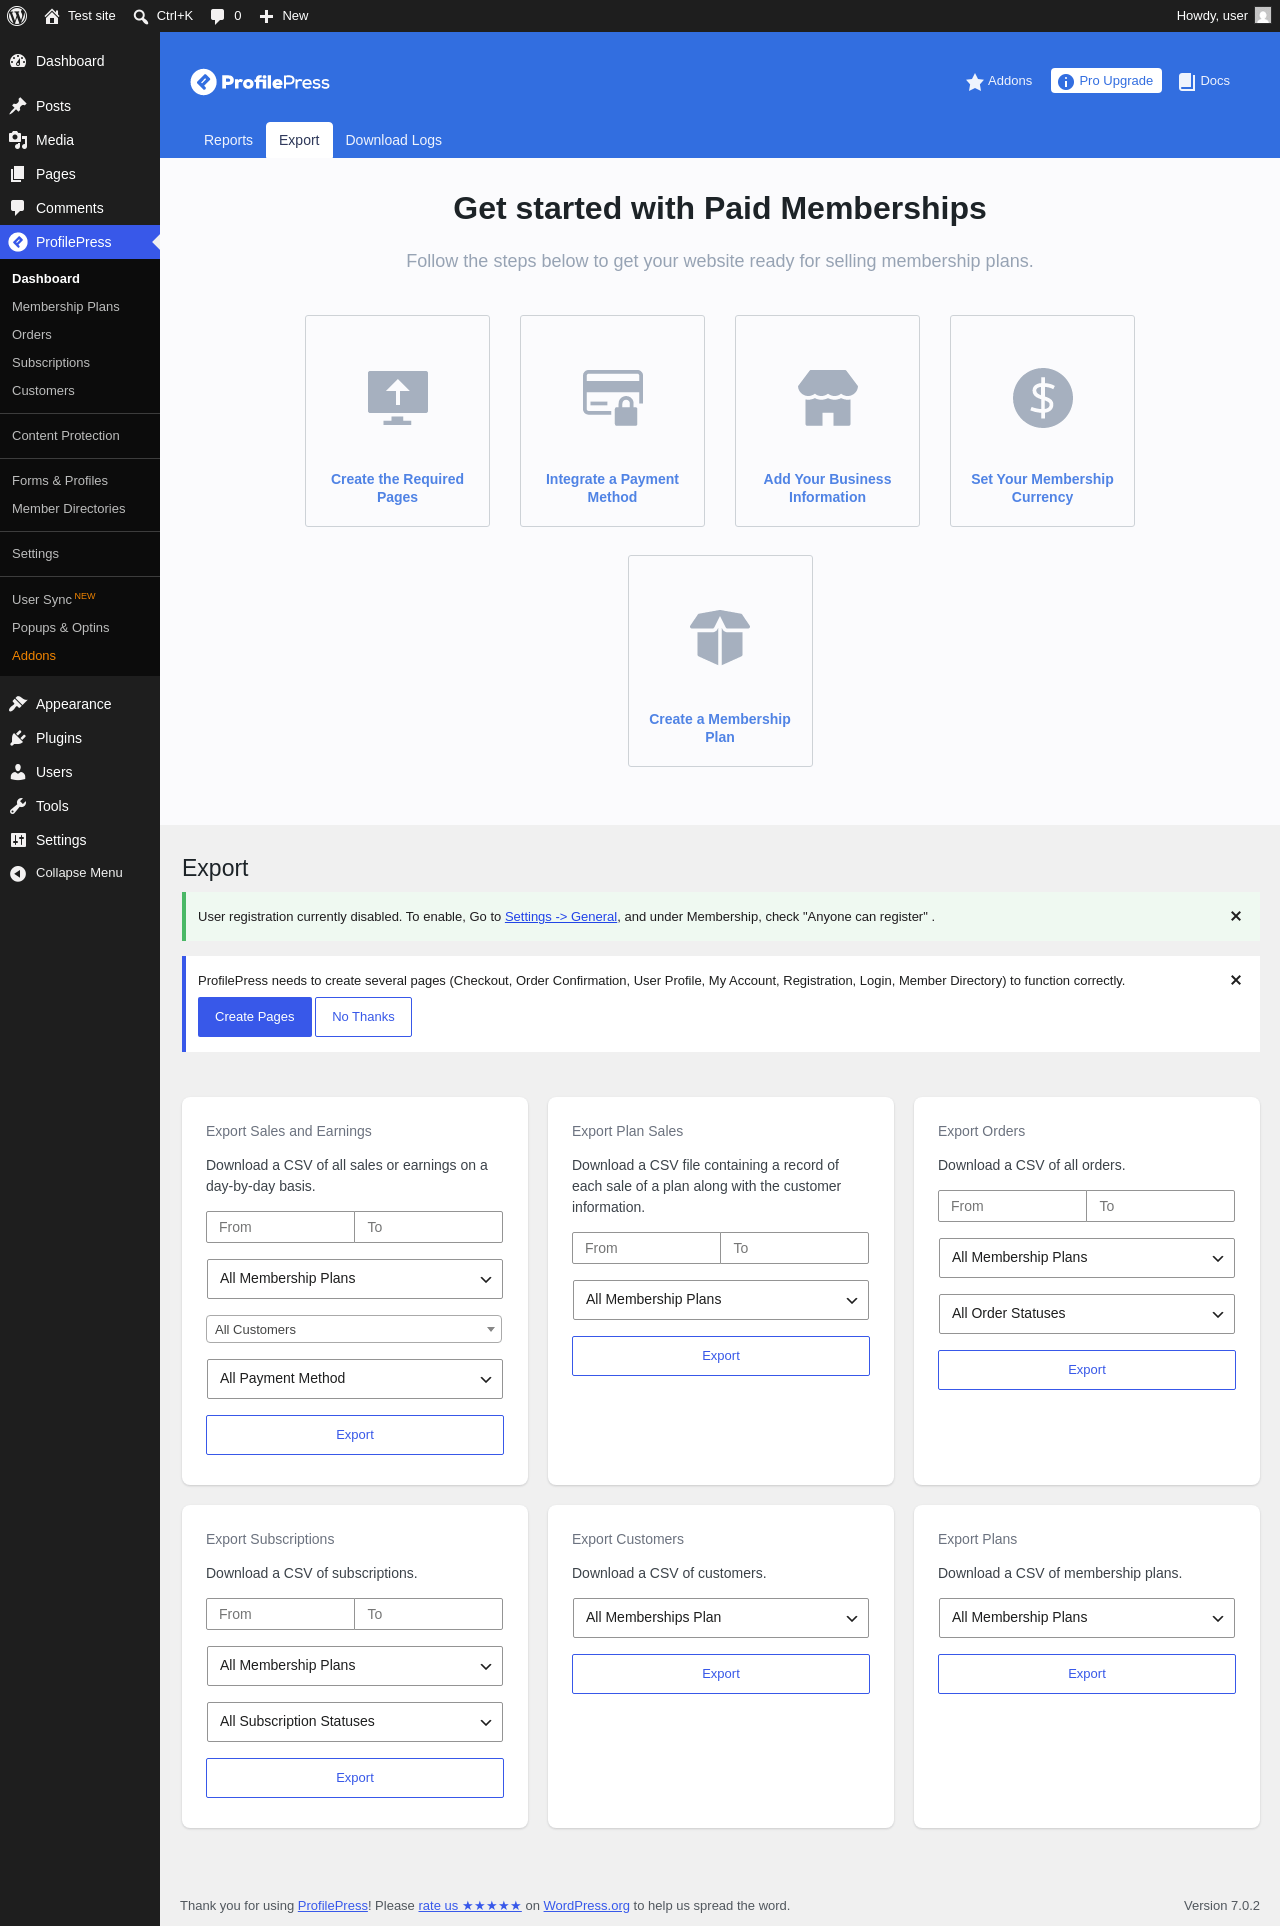Open the Test site home icon
Viewport: 1280px width, 1926px height.
point(52,16)
